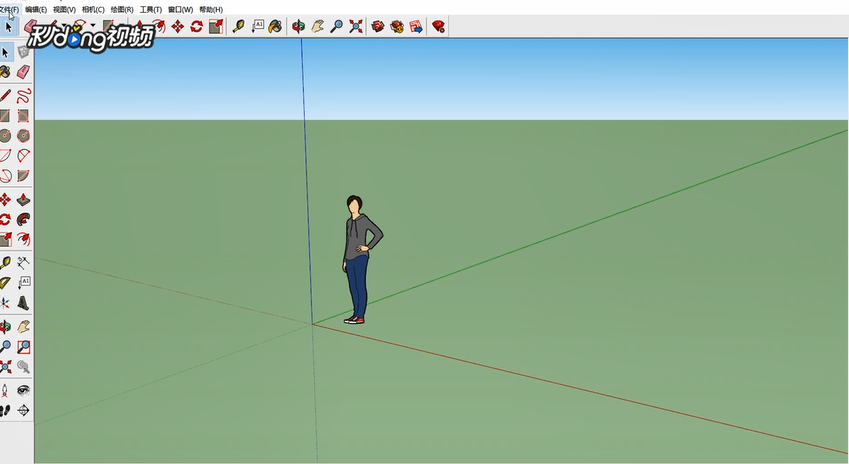Screen dimensions: 849x464
Task: Activate the Axes tool
Action: click(x=5, y=303)
